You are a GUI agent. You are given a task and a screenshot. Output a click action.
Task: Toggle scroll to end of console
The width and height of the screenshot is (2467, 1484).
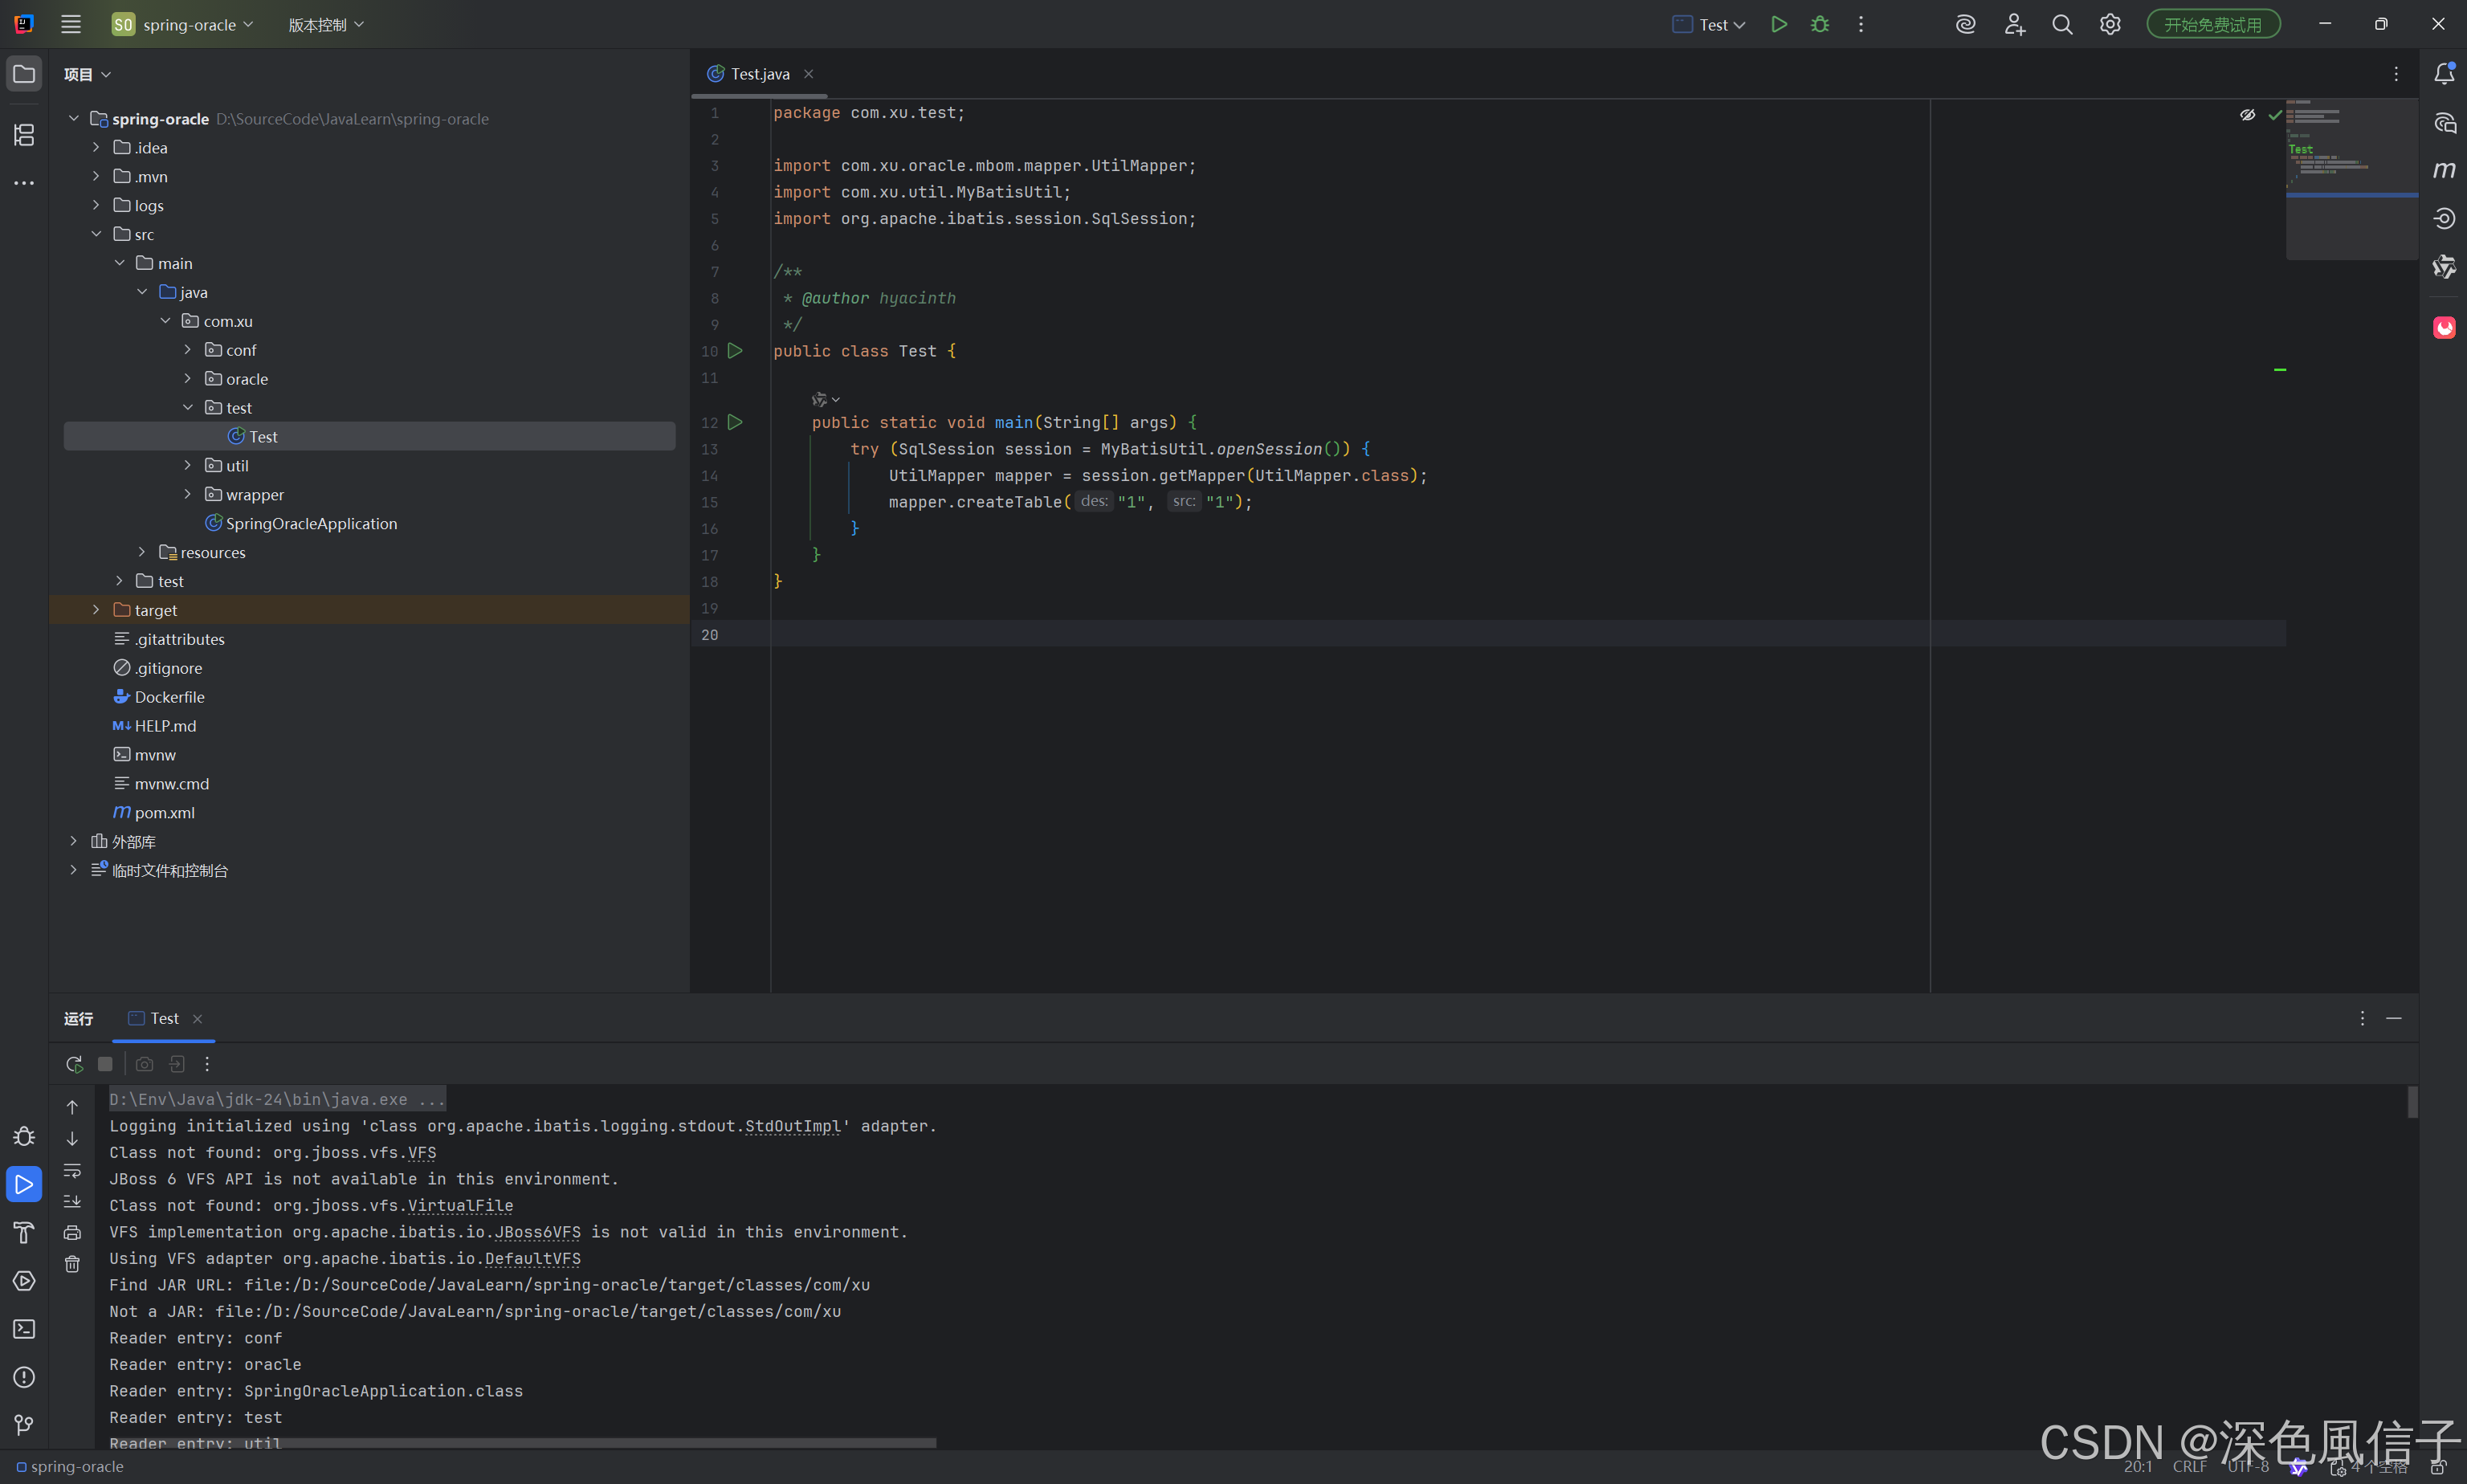(72, 1201)
